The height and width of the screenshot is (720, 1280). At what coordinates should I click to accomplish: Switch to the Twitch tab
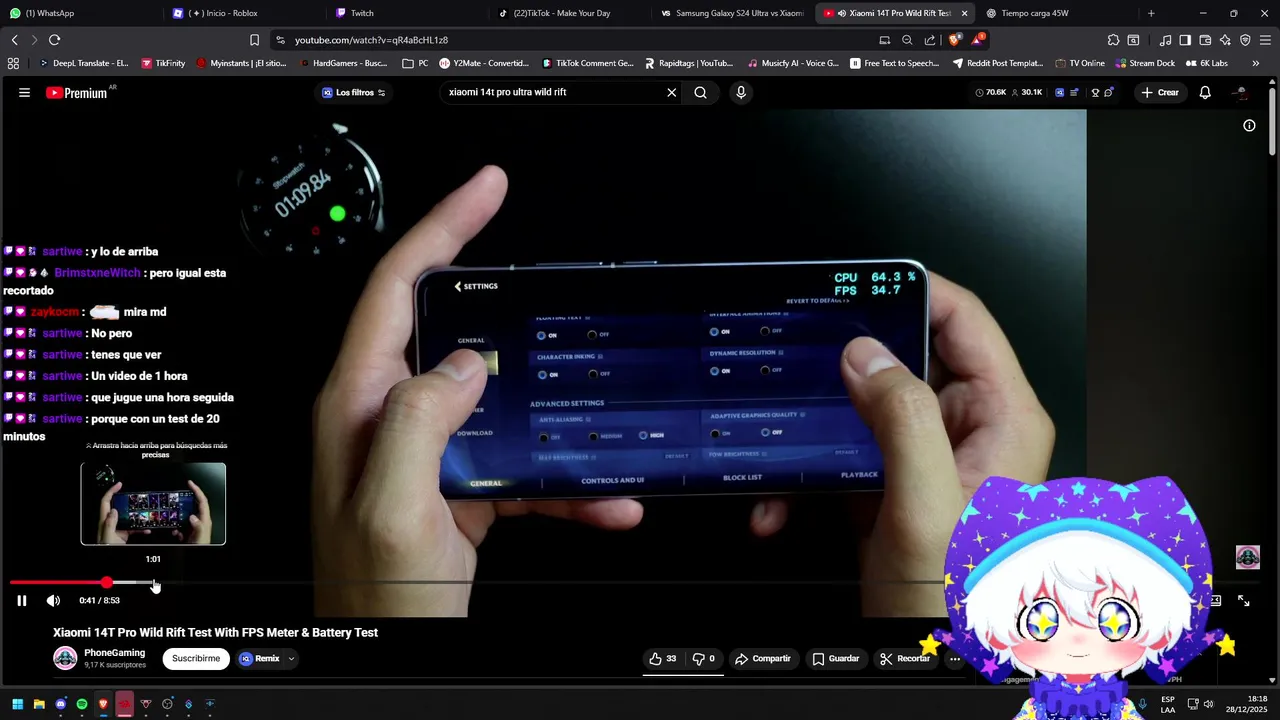(x=406, y=13)
